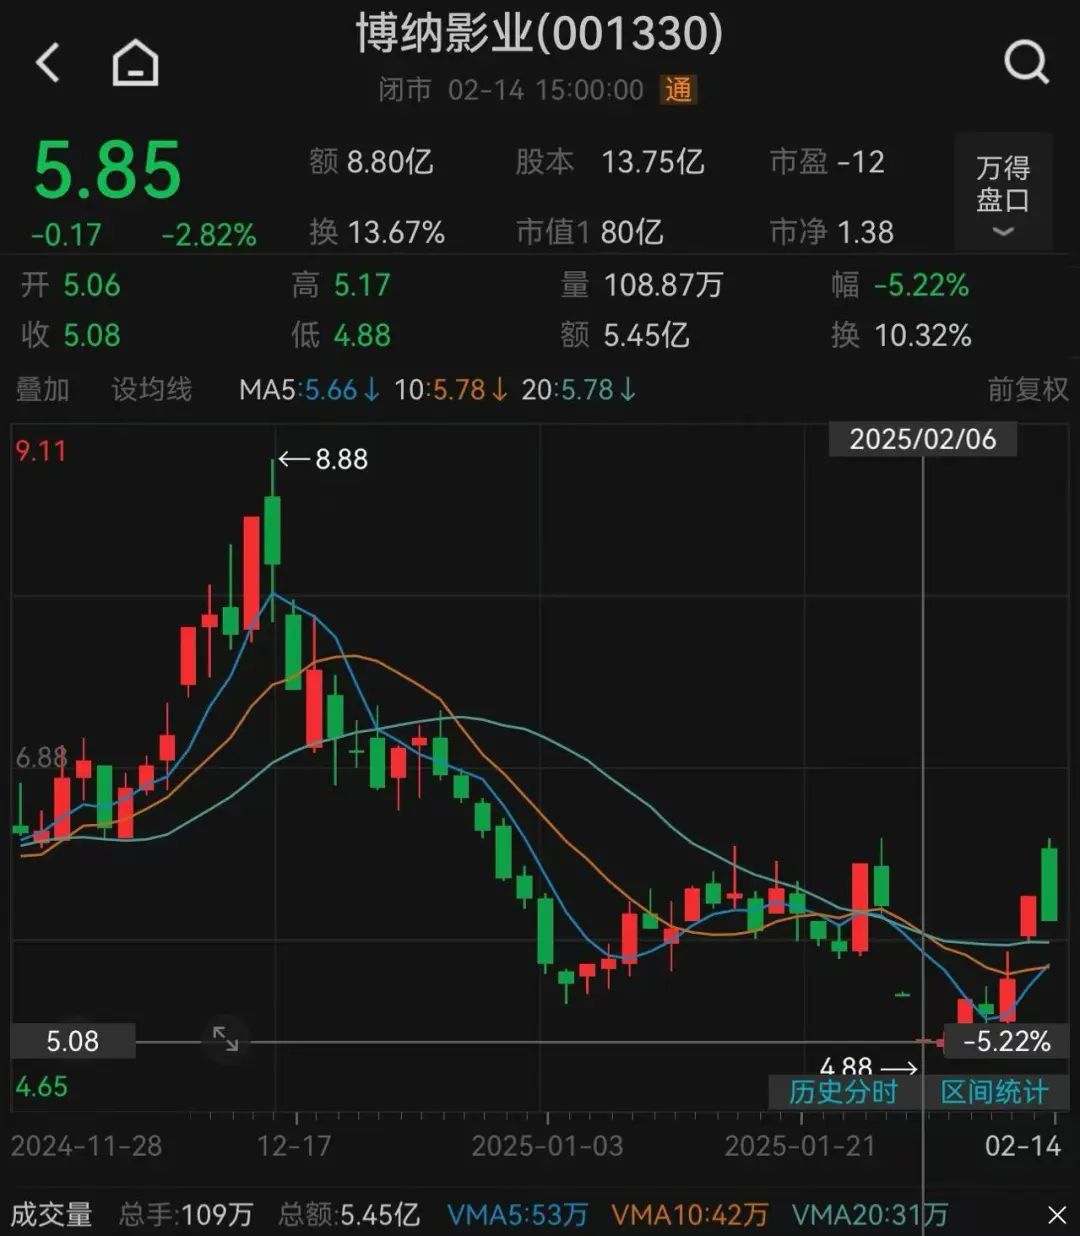Tap the 总手:109万 value
Image resolution: width=1080 pixels, height=1236 pixels.
tap(186, 1215)
